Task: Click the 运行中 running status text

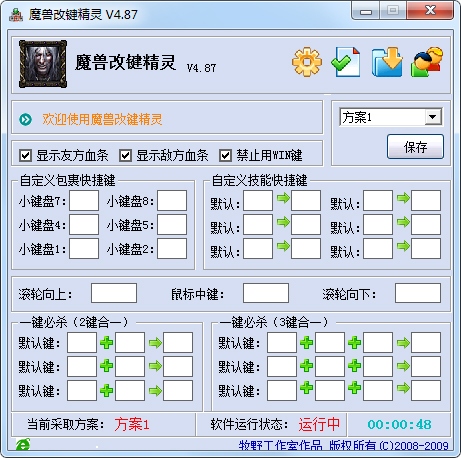Action: point(319,425)
